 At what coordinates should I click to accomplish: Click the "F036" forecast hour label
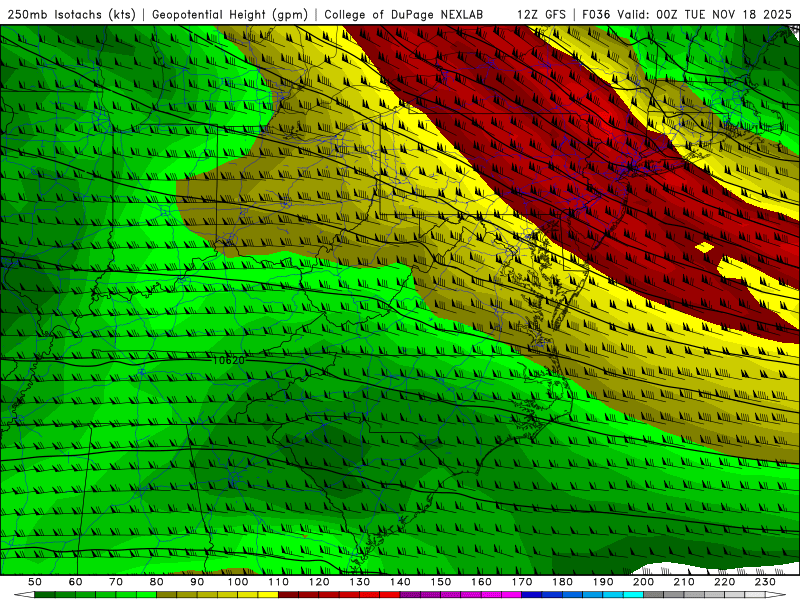pos(596,14)
